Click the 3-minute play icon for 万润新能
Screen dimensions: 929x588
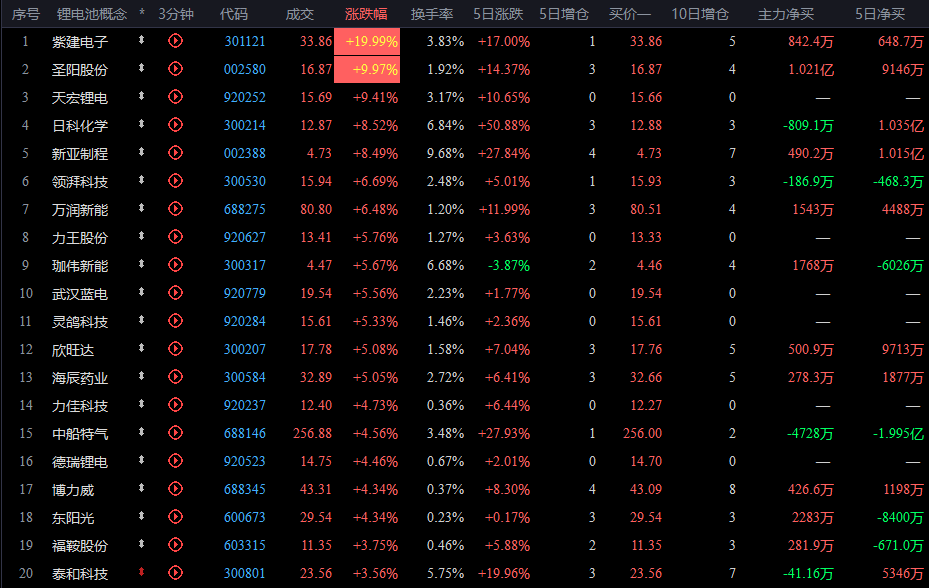click(175, 209)
